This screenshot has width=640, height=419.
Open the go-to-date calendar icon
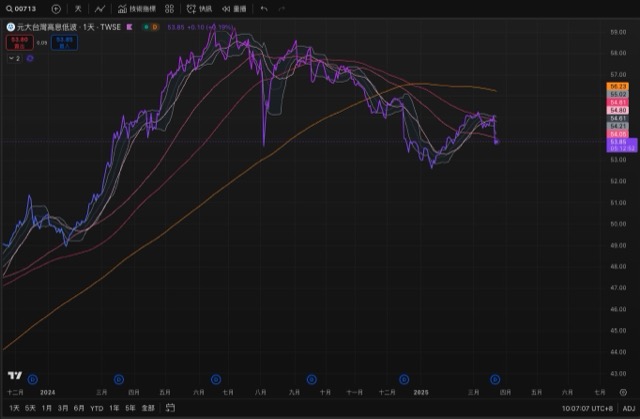(x=171, y=408)
